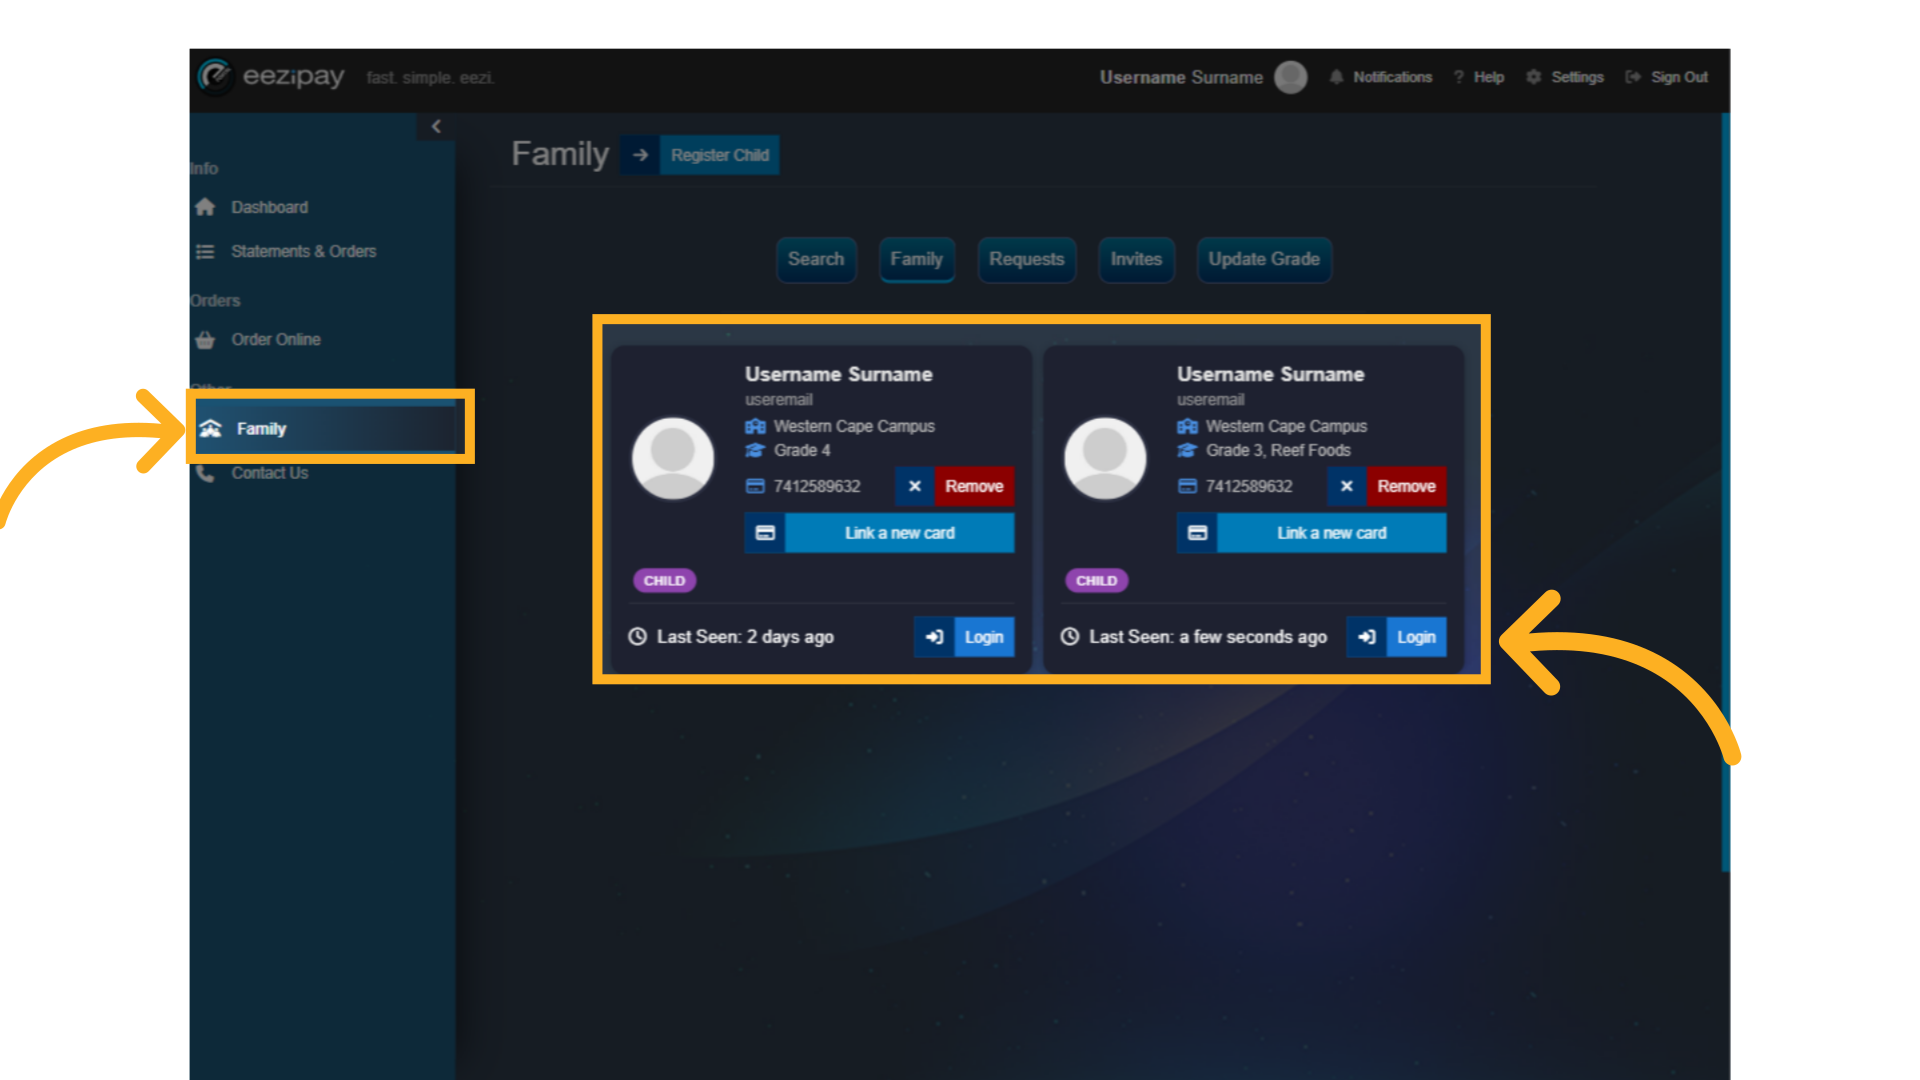
Task: Collapse the sidebar with the chevron
Action: (x=436, y=126)
